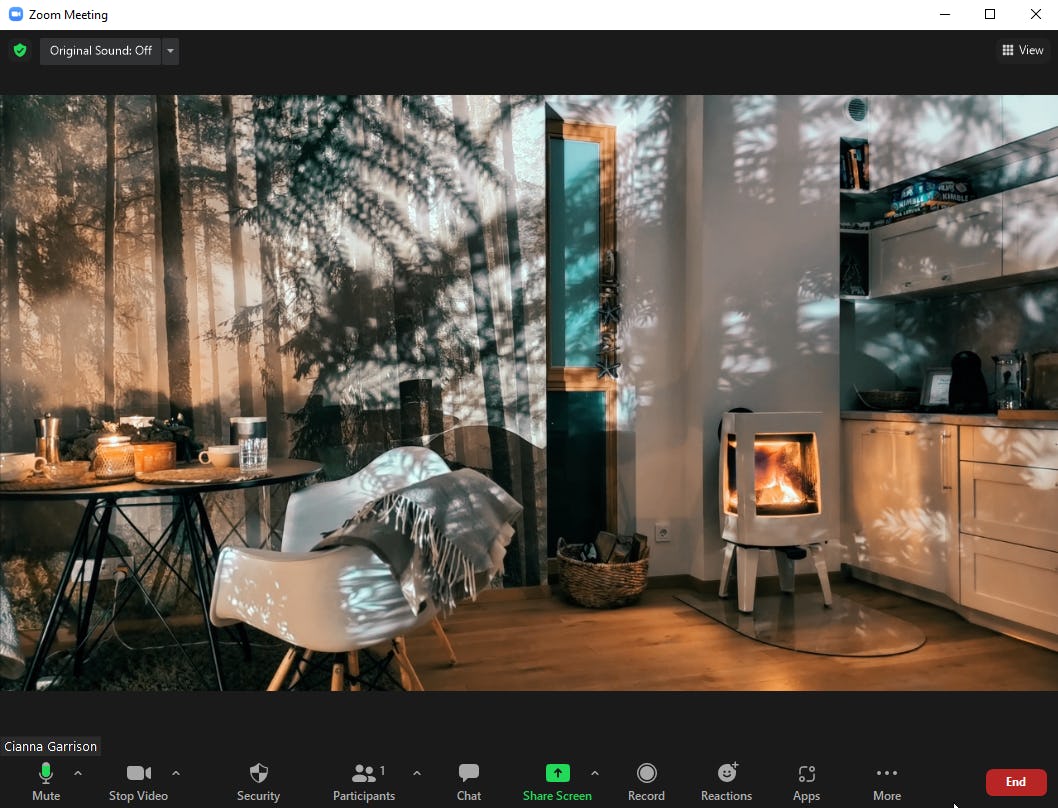This screenshot has width=1058, height=808.
Task: Expand the audio settings chevron
Action: (x=77, y=774)
